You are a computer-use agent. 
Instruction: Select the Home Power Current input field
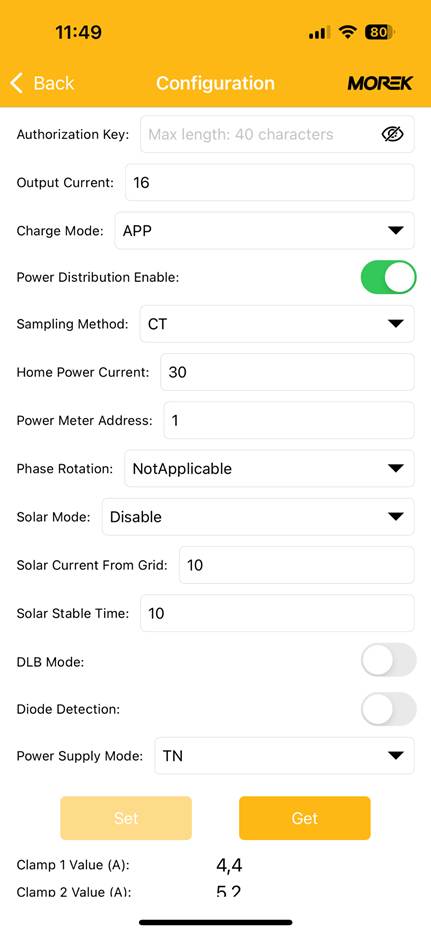288,372
